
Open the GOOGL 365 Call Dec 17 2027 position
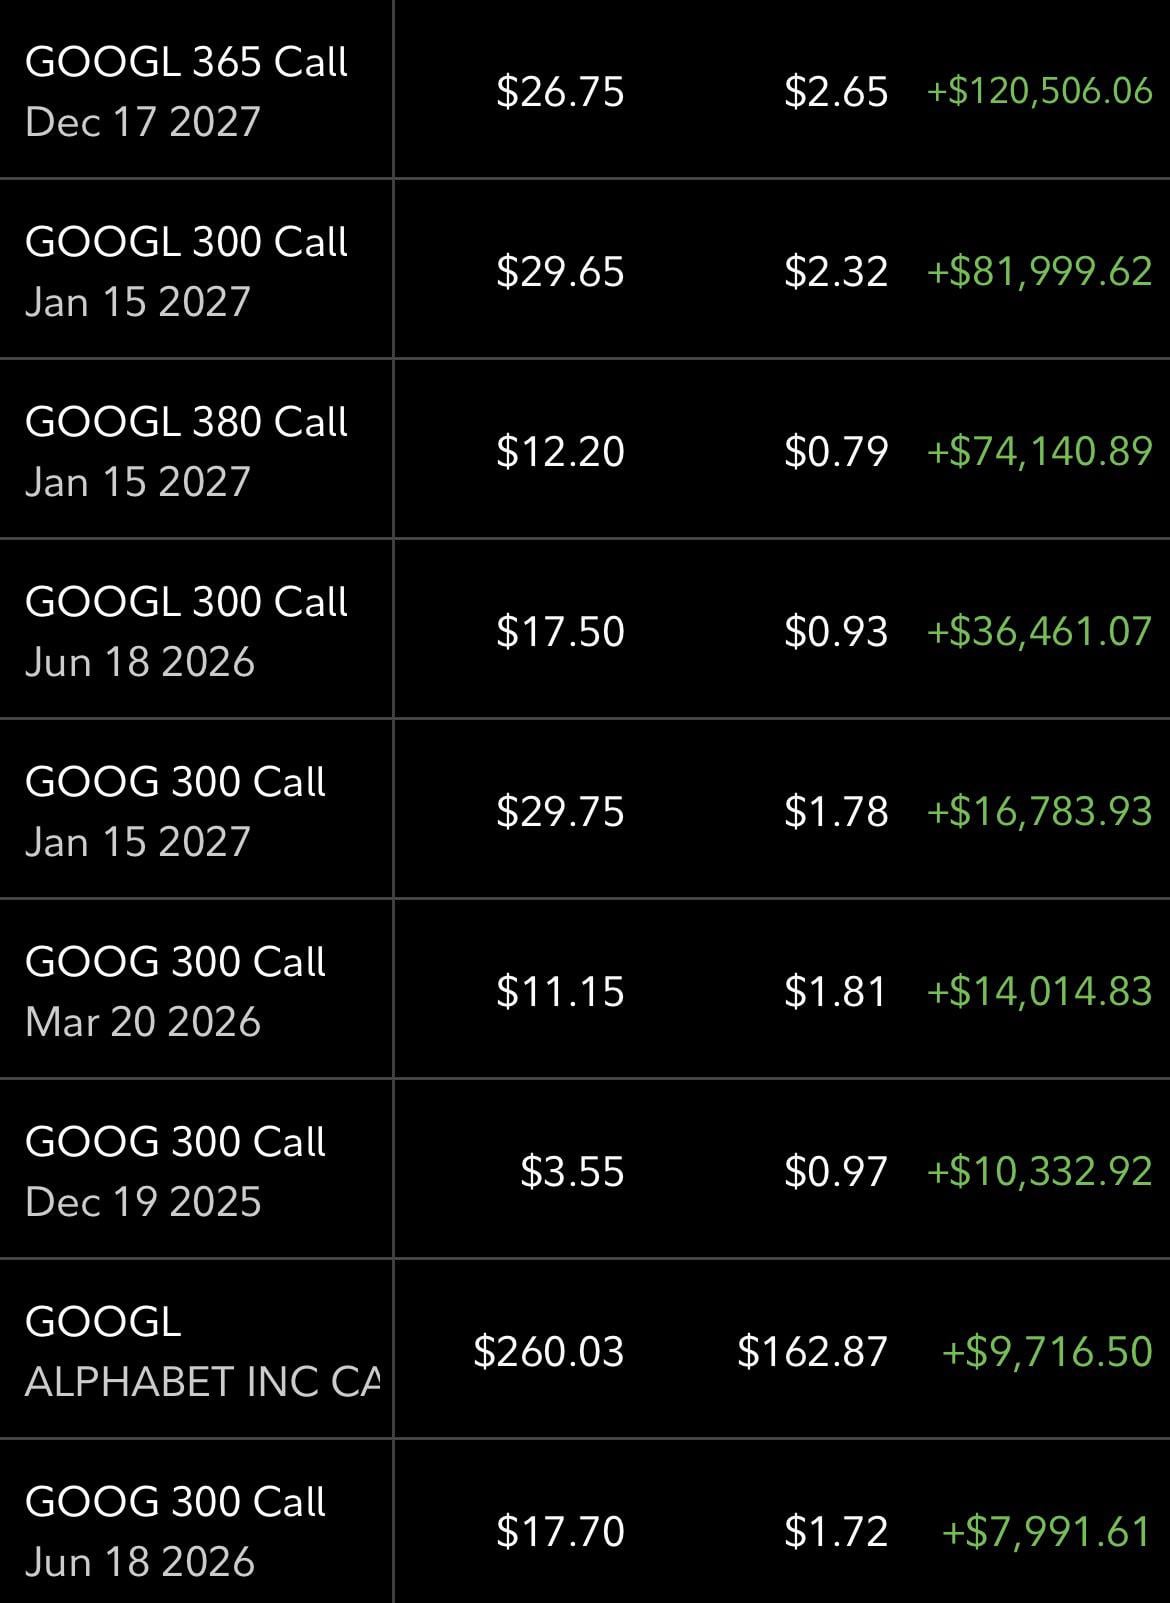186,91
